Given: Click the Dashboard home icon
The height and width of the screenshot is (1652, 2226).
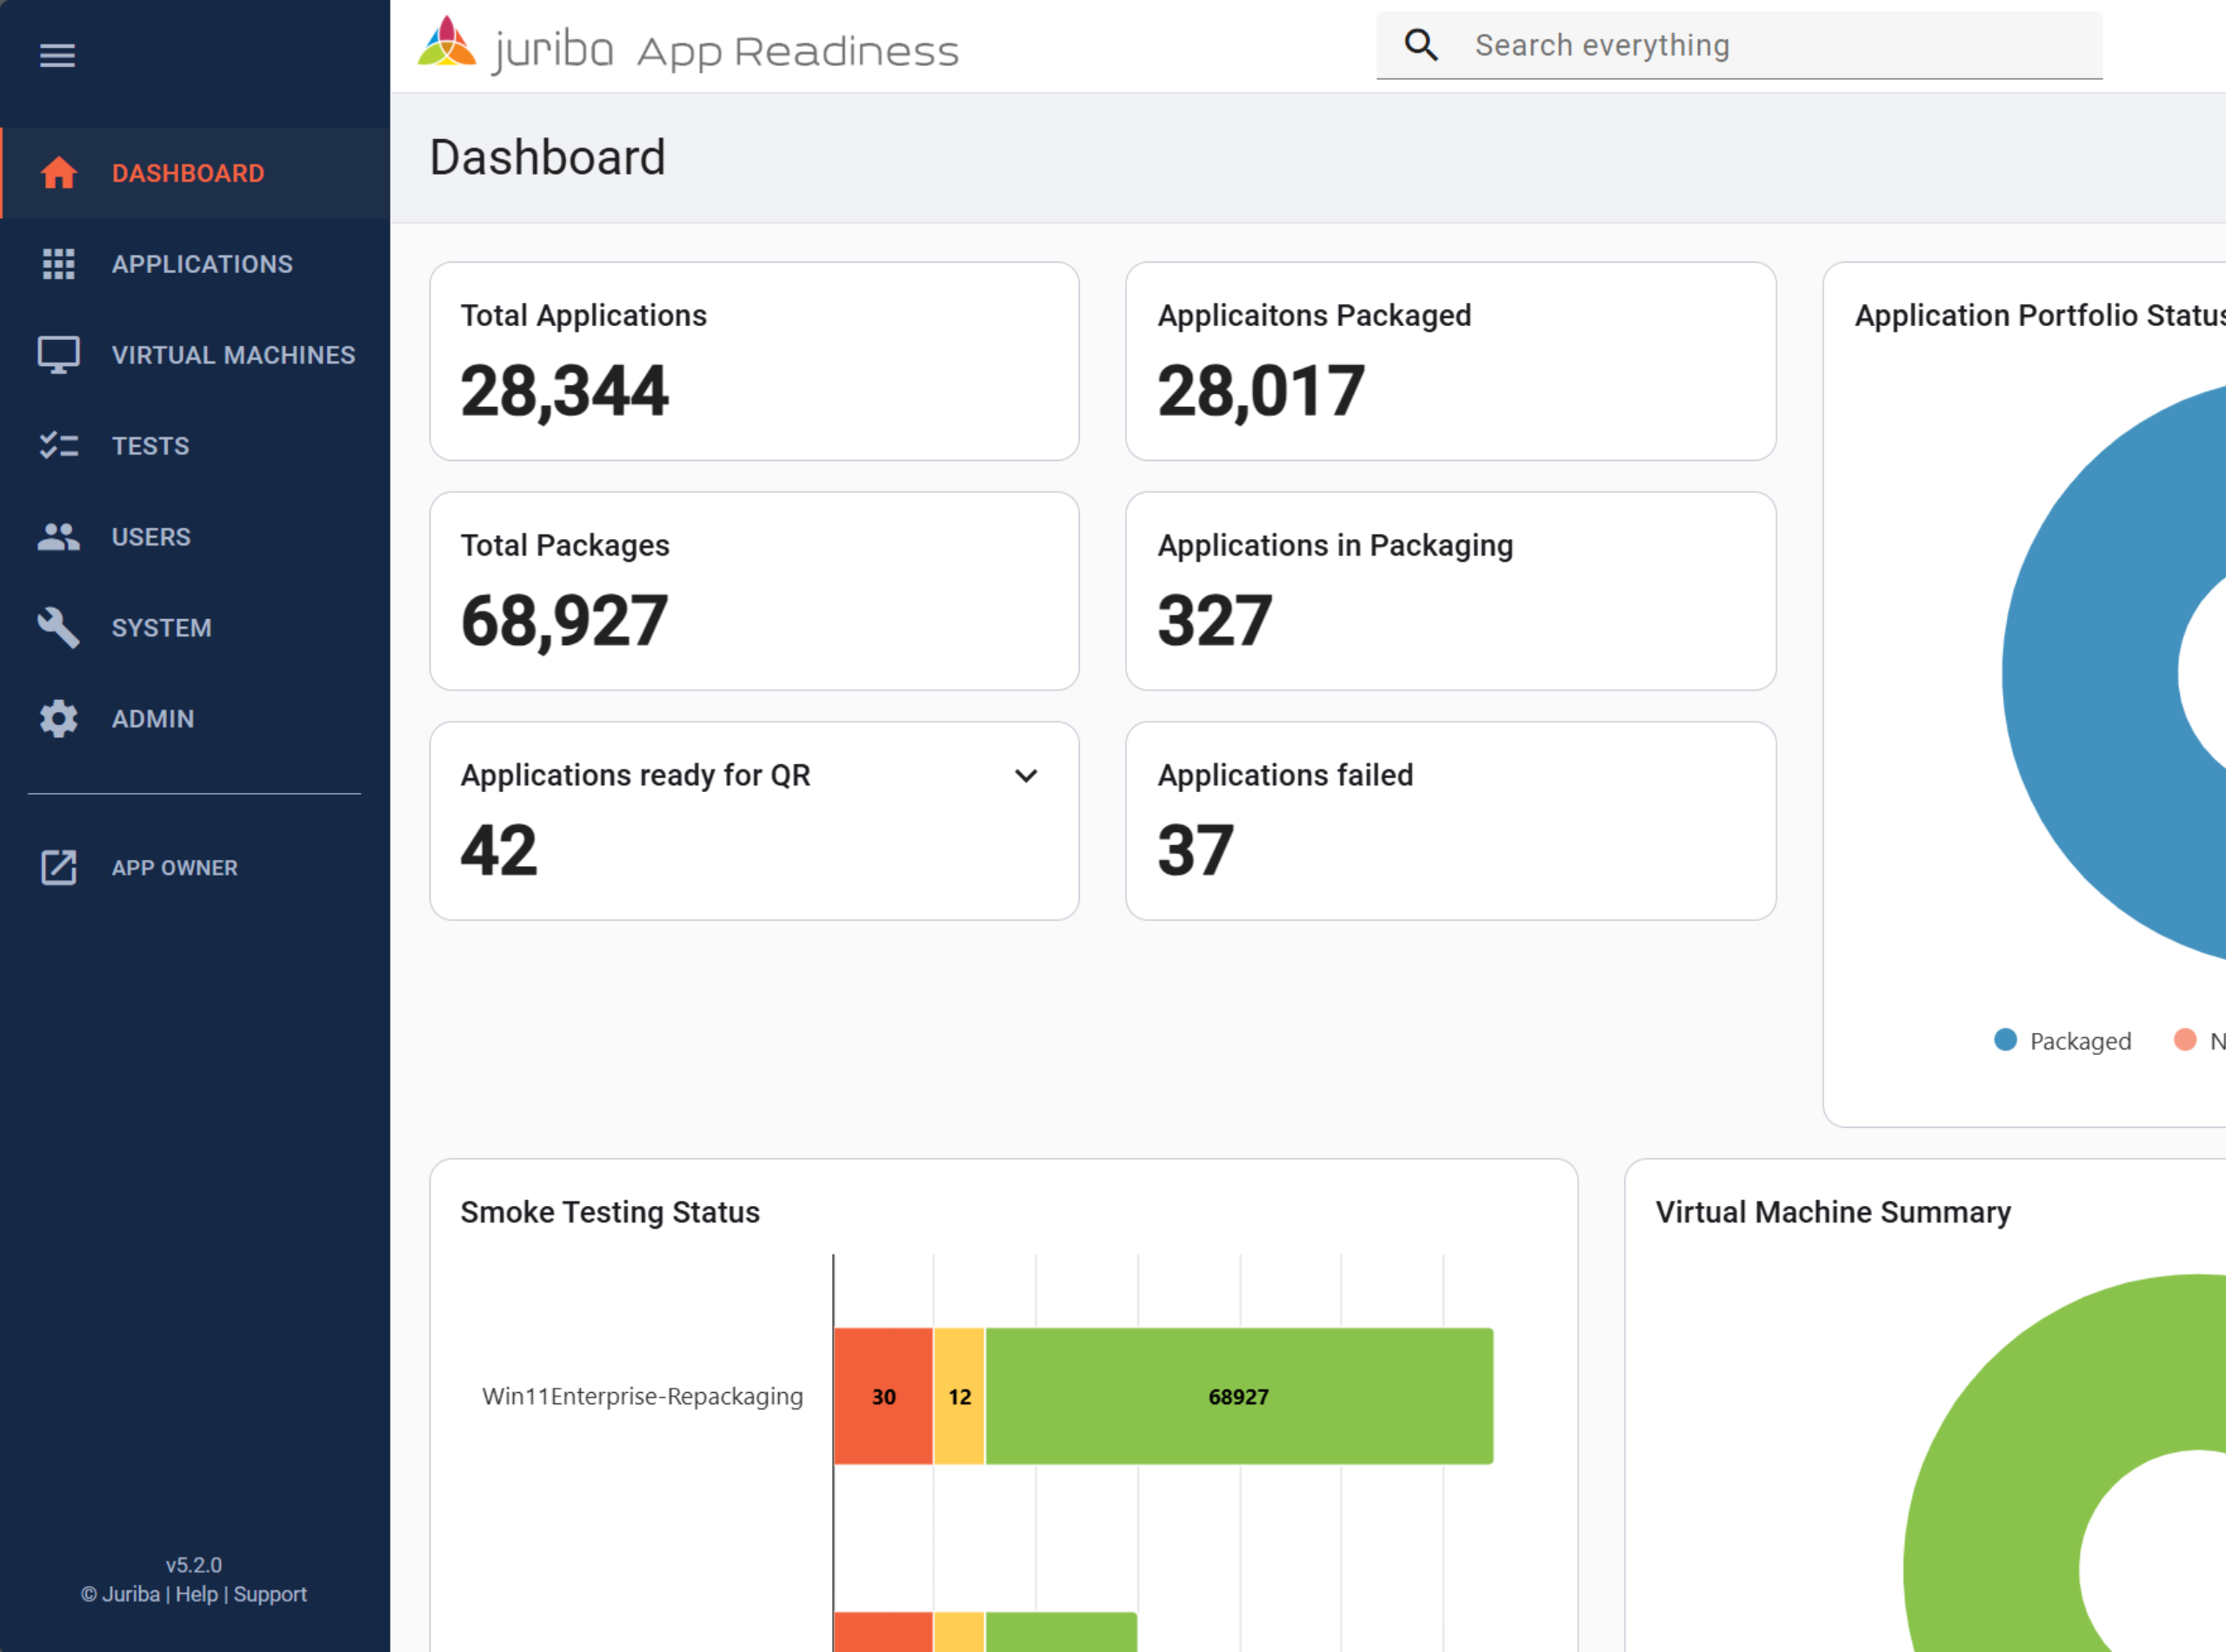Looking at the screenshot, I should pos(58,173).
